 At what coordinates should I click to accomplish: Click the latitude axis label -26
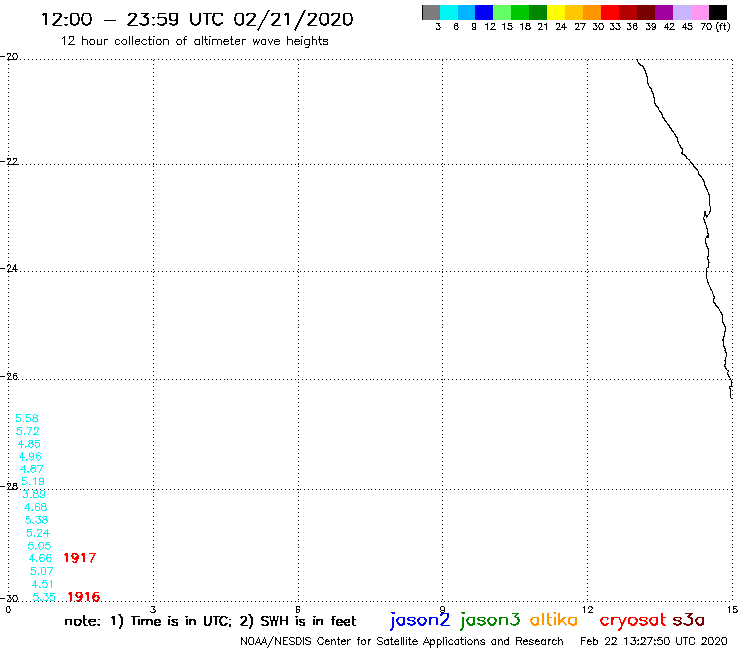tap(9, 376)
